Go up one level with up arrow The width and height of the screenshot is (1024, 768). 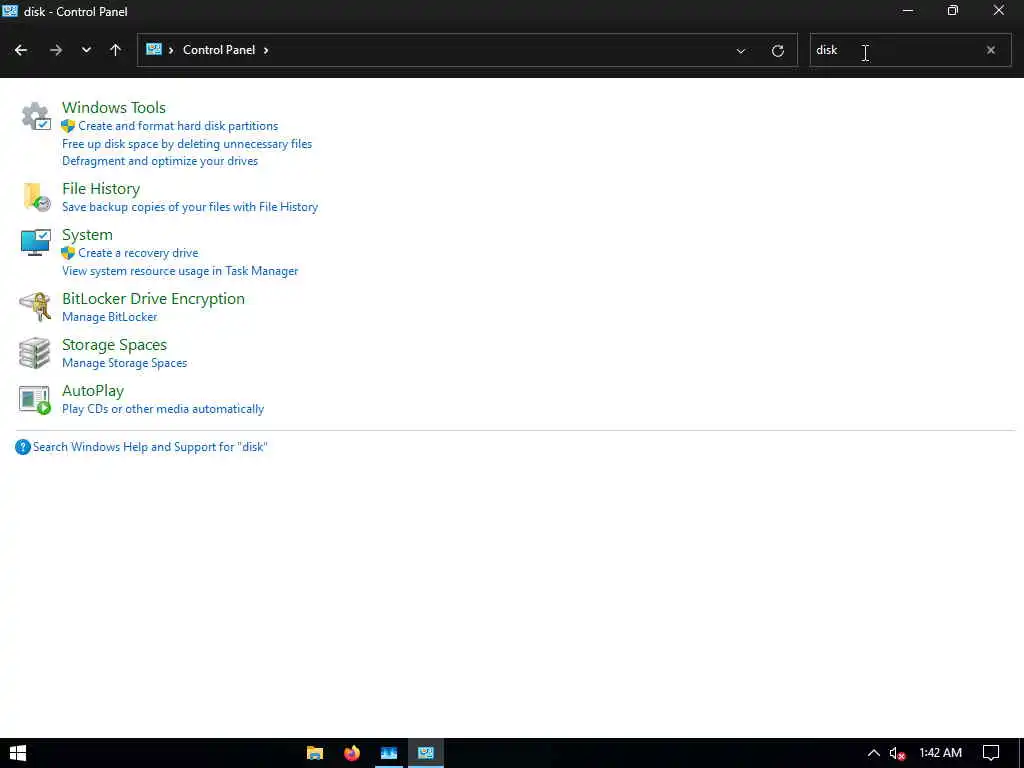(x=116, y=50)
